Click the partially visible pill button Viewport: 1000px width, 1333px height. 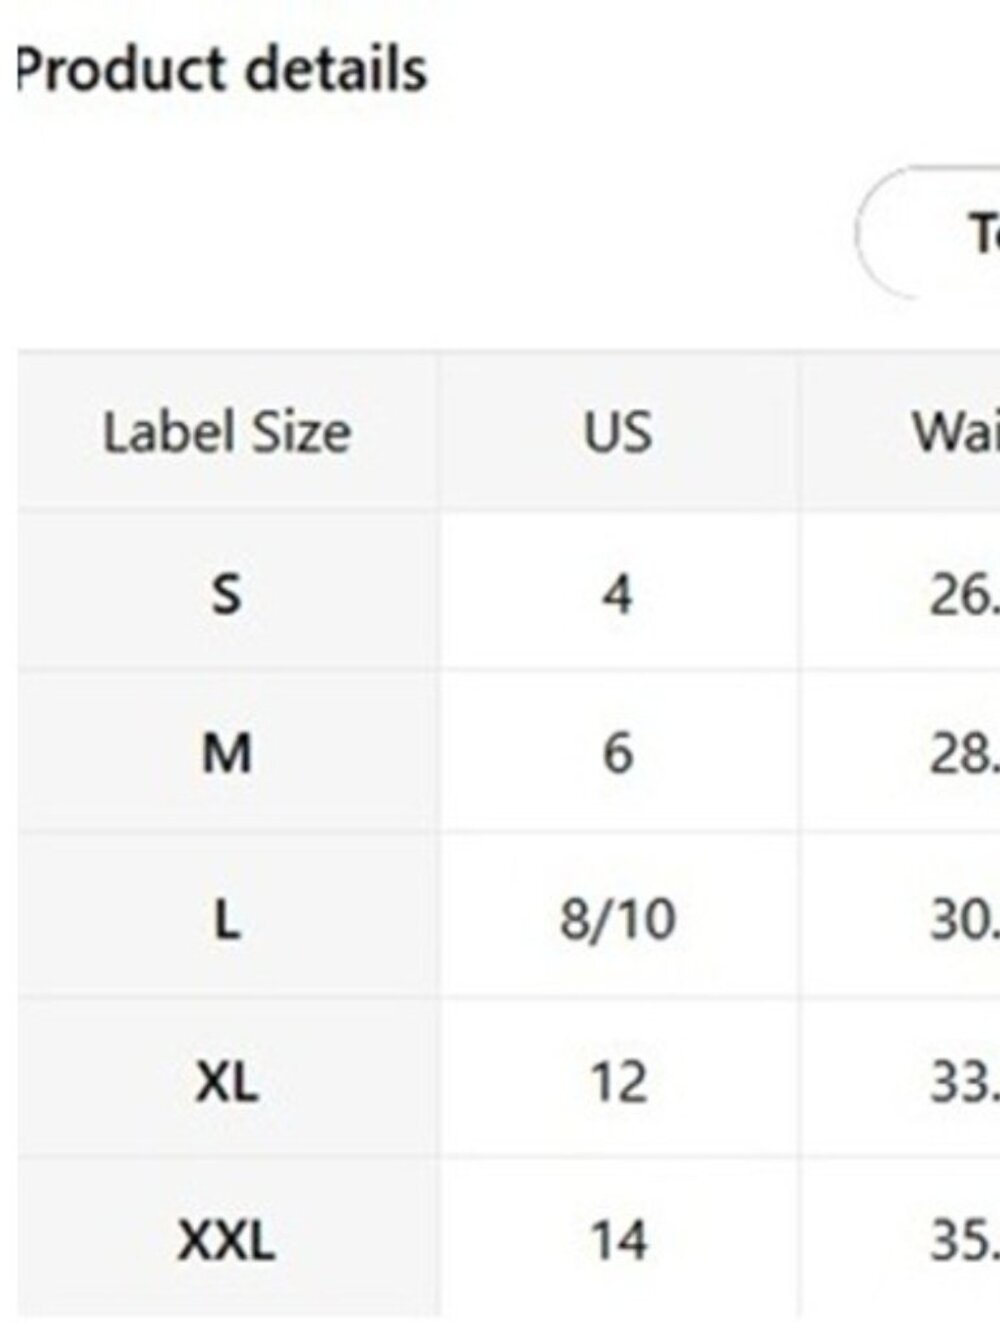point(928,233)
